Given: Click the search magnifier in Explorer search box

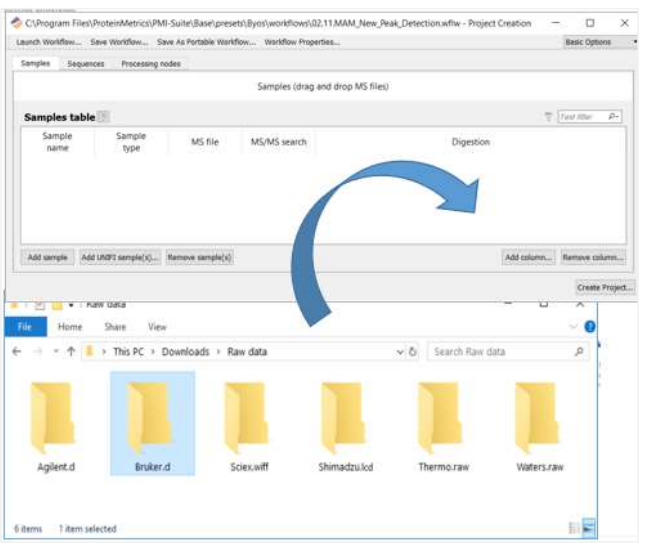Looking at the screenshot, I should click(579, 352).
